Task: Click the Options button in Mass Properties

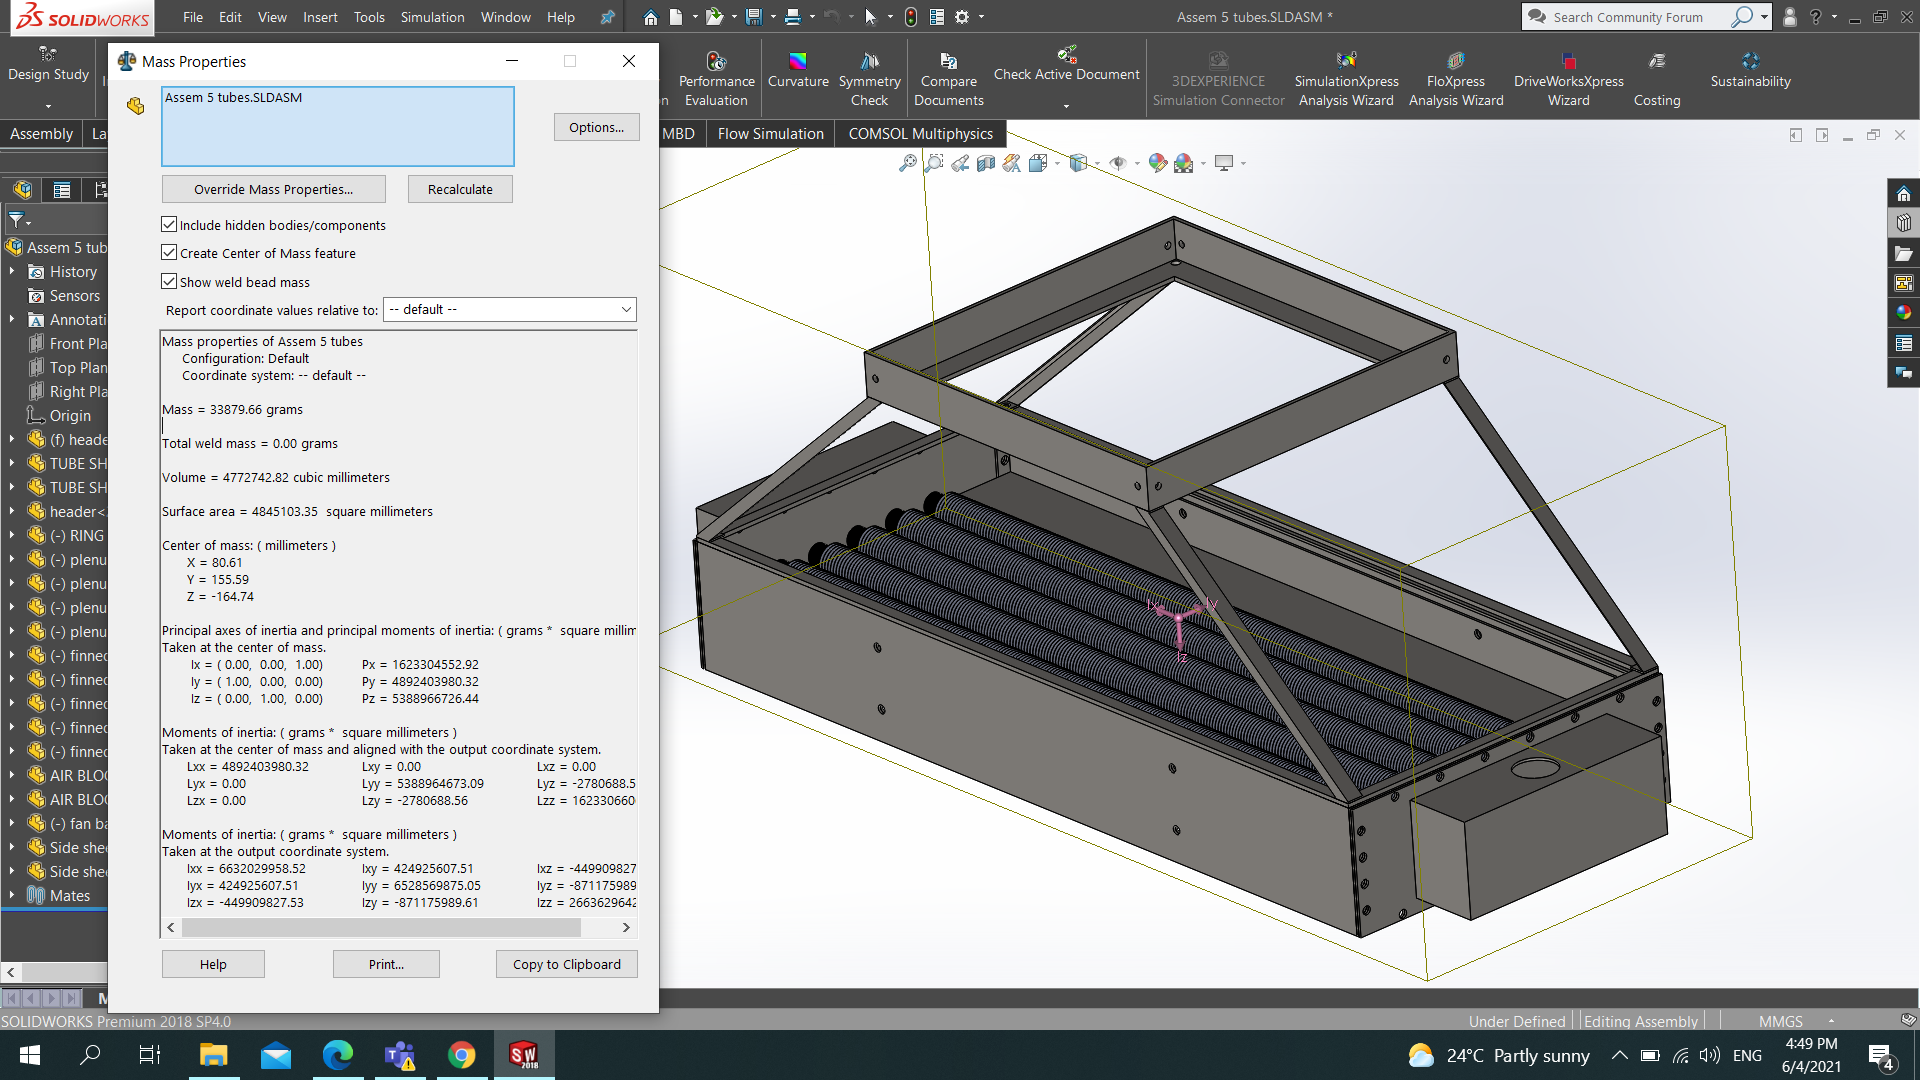Action: pos(596,127)
